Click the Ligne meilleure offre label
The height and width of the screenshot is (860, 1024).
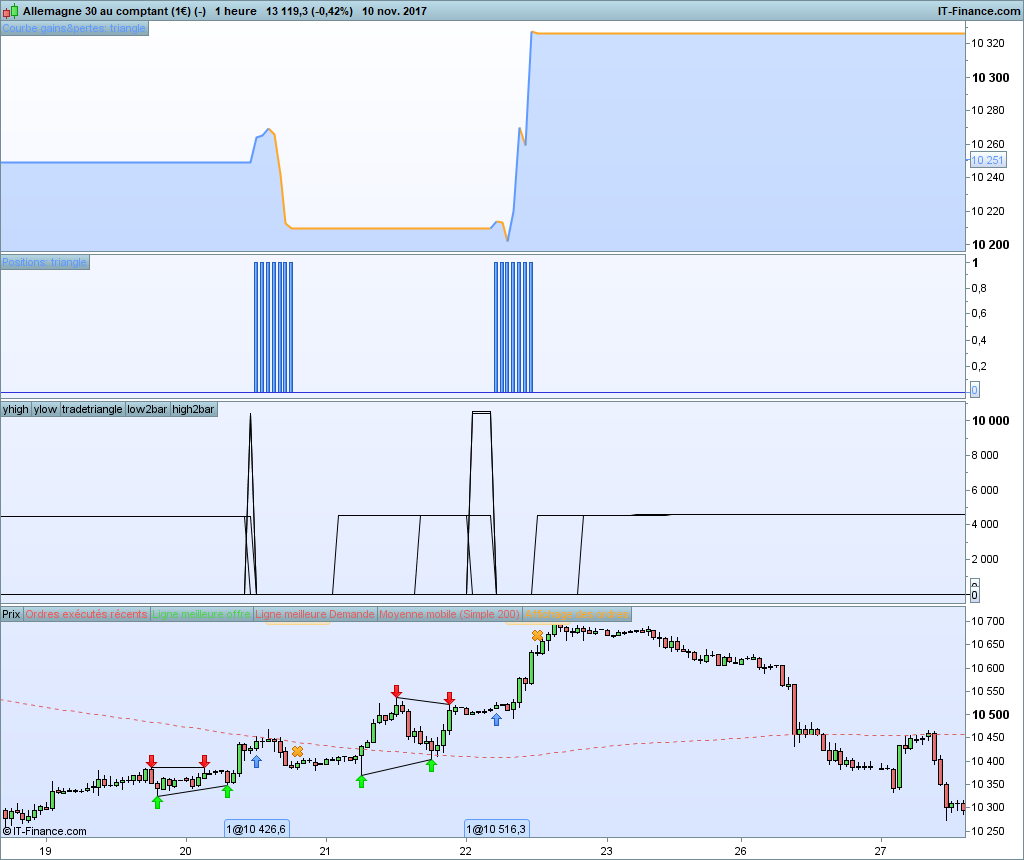click(201, 614)
